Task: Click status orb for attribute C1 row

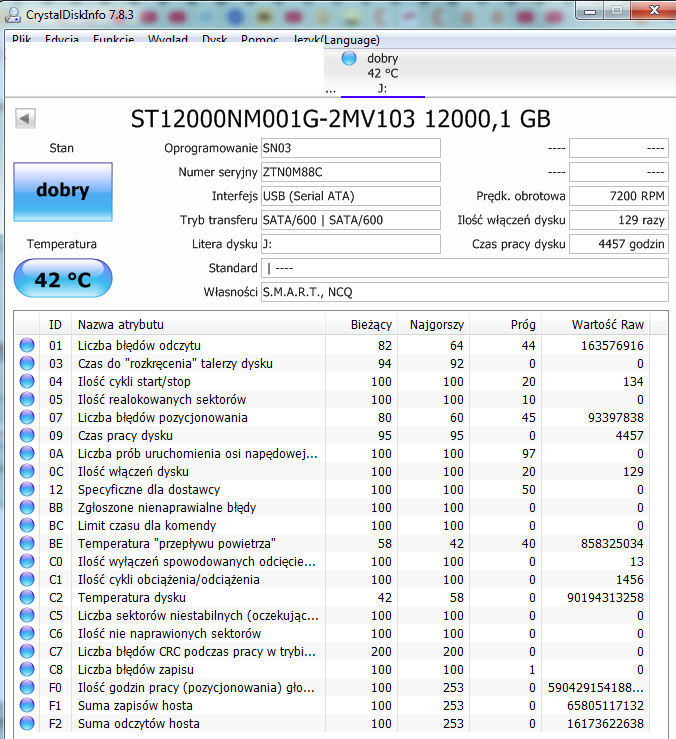Action: (27, 579)
